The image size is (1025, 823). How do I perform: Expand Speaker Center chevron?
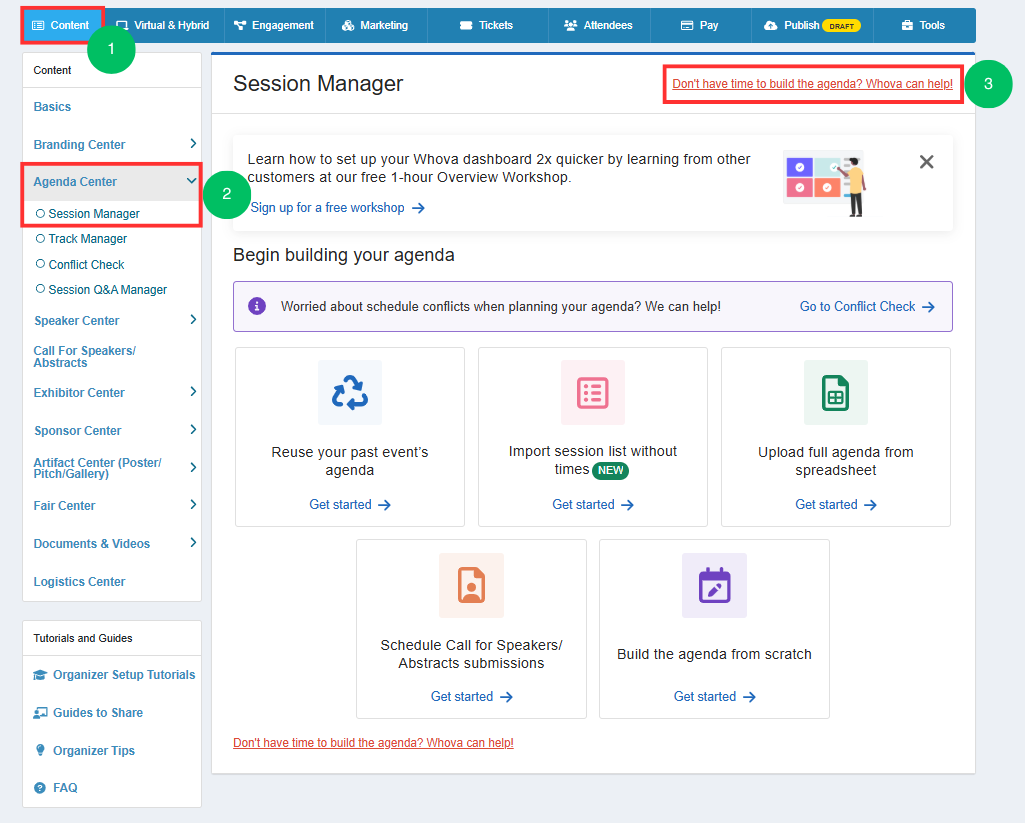pos(193,320)
